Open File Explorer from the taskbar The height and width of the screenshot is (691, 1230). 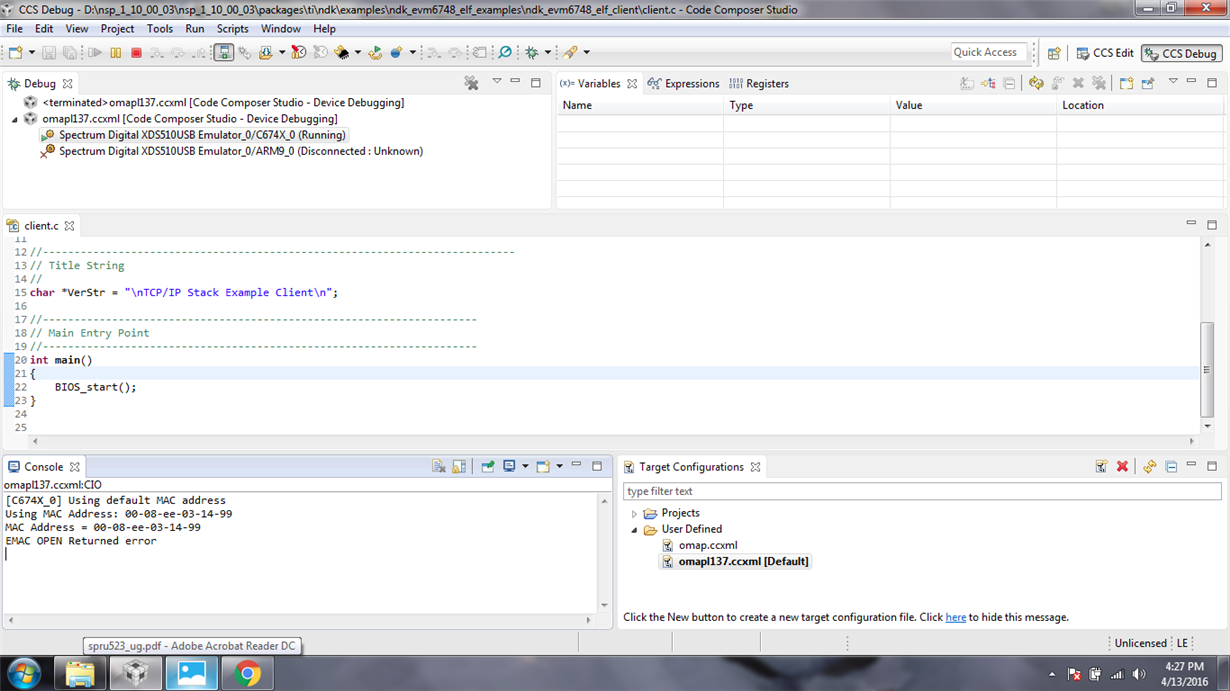[x=80, y=674]
